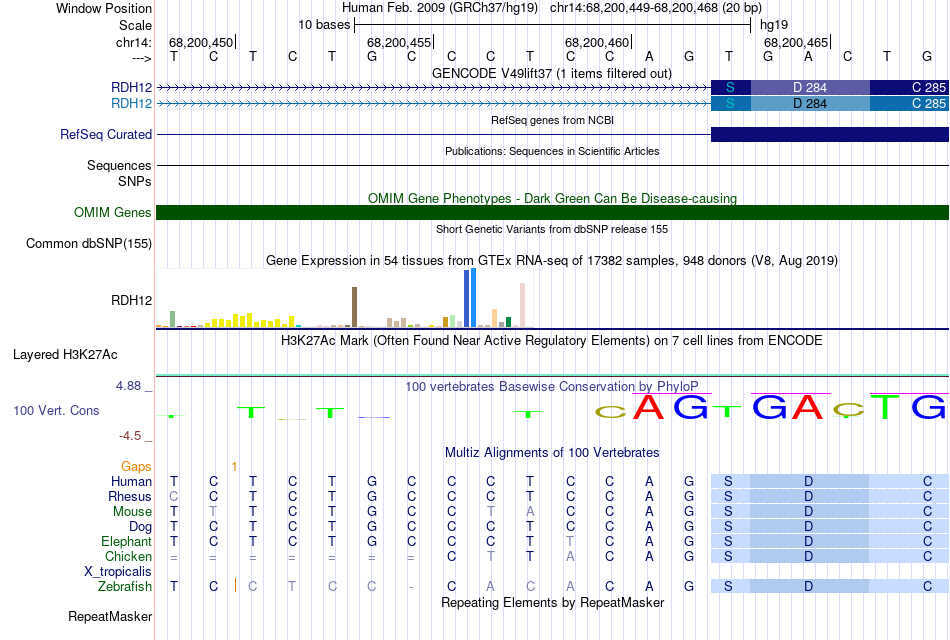Click the Human alignment row label
Image resolution: width=950 pixels, height=640 pixels.
pyautogui.click(x=131, y=481)
